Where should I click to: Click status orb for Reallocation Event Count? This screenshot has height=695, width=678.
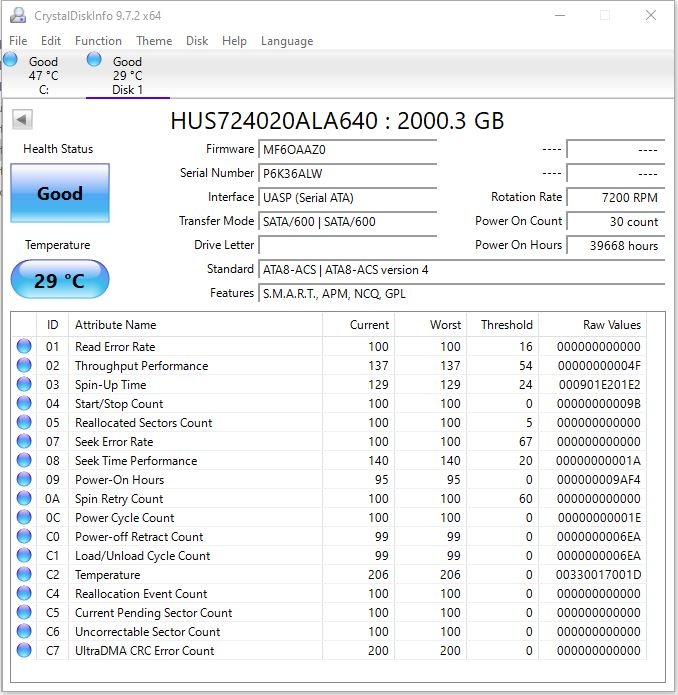[x=24, y=593]
